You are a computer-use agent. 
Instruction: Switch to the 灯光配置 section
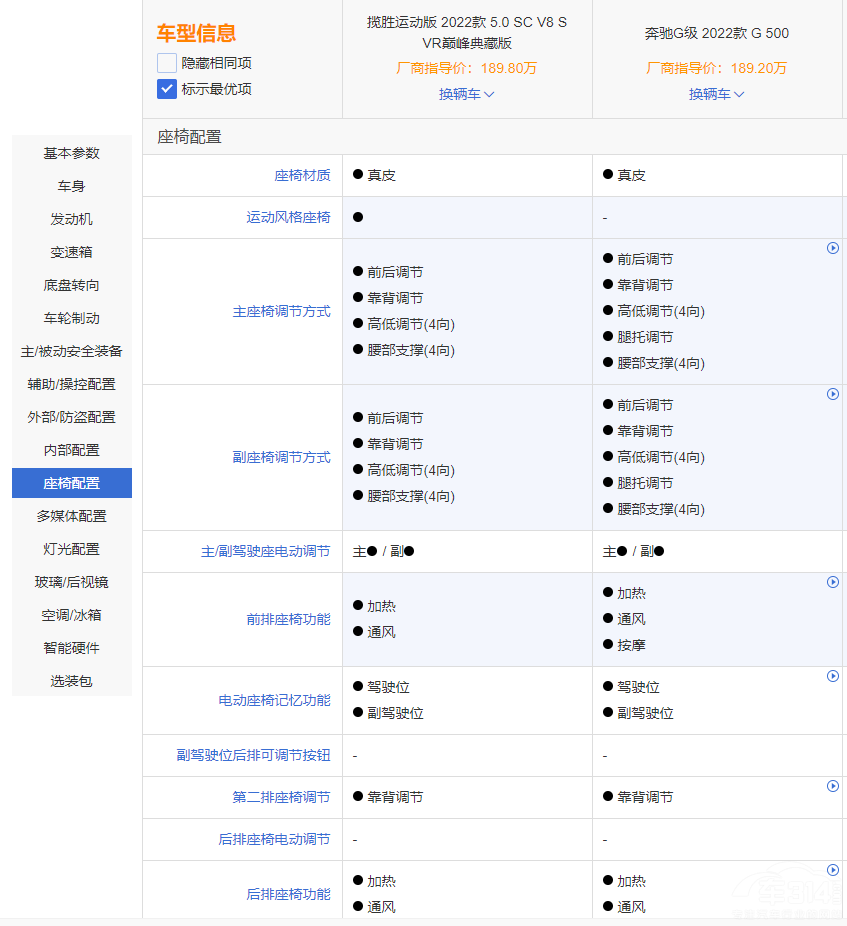click(x=71, y=549)
